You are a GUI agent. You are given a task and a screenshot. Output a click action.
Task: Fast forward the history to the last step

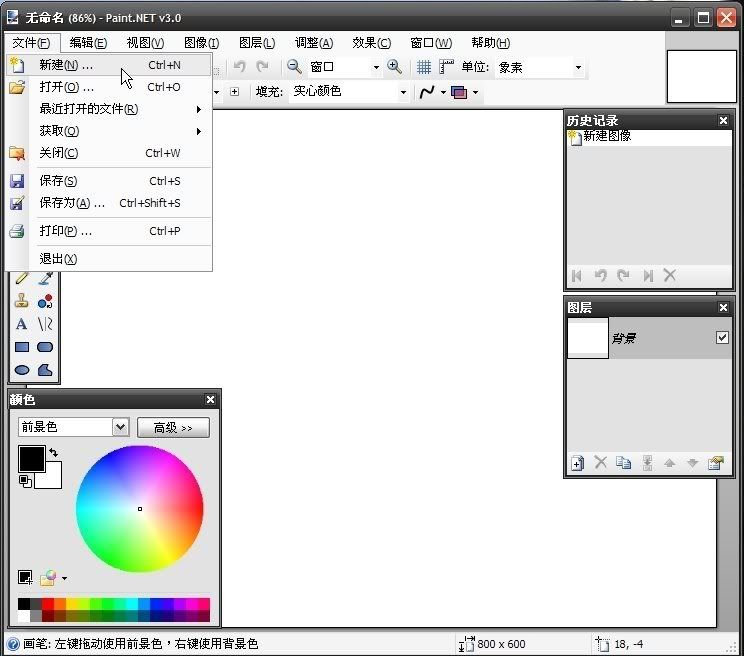click(648, 276)
